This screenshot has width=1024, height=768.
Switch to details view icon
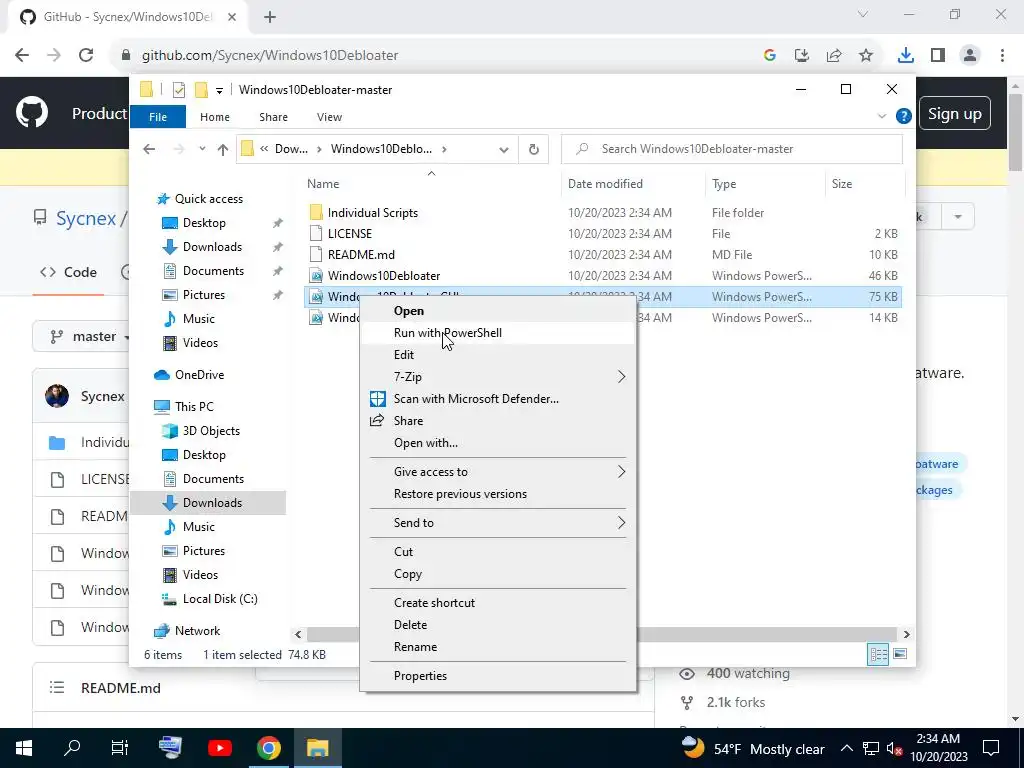(878, 654)
